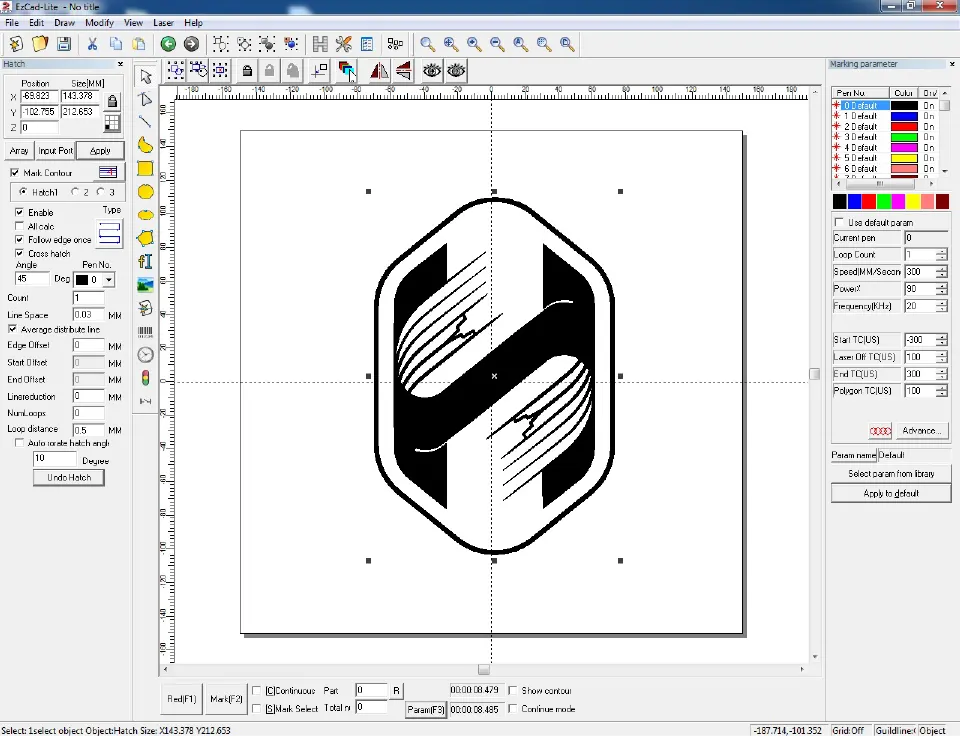Select the Rectangle drawing tool
Viewport: 960px width, 736px height.
tap(145, 168)
